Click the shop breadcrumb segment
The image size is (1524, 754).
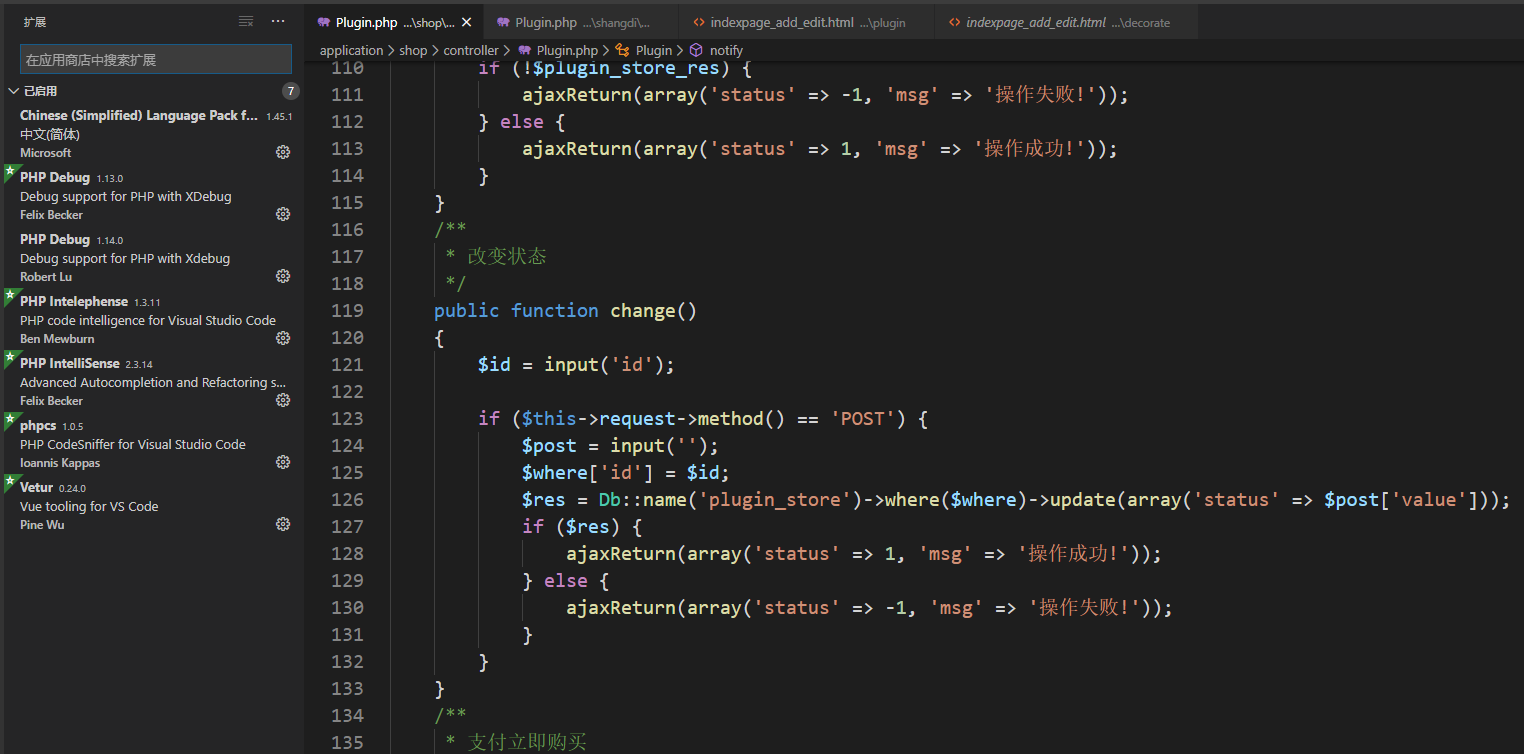point(413,50)
